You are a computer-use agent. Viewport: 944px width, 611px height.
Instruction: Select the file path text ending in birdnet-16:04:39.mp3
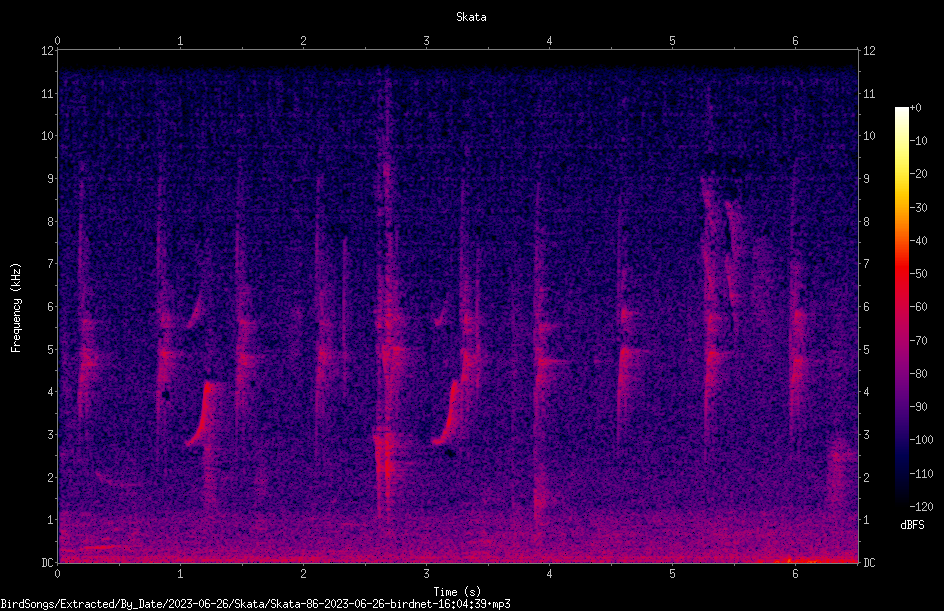click(255, 604)
